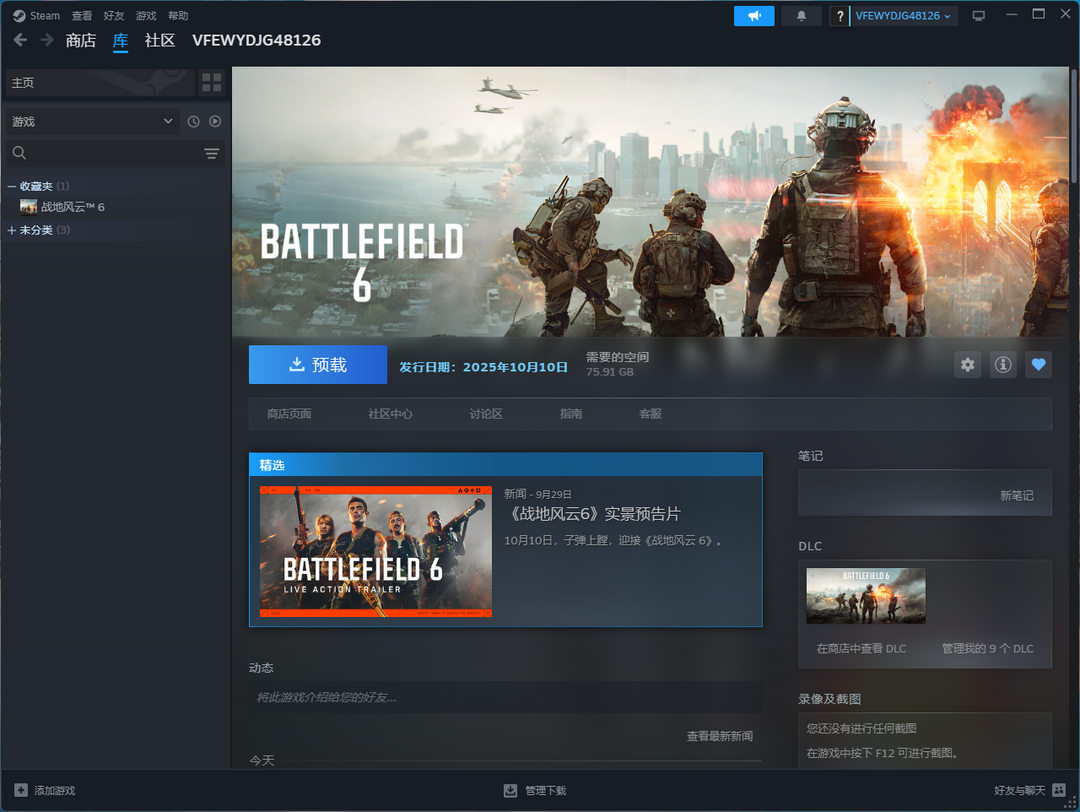Screen dimensions: 1080x812
Task: Open game settings gear icon
Action: 967,365
